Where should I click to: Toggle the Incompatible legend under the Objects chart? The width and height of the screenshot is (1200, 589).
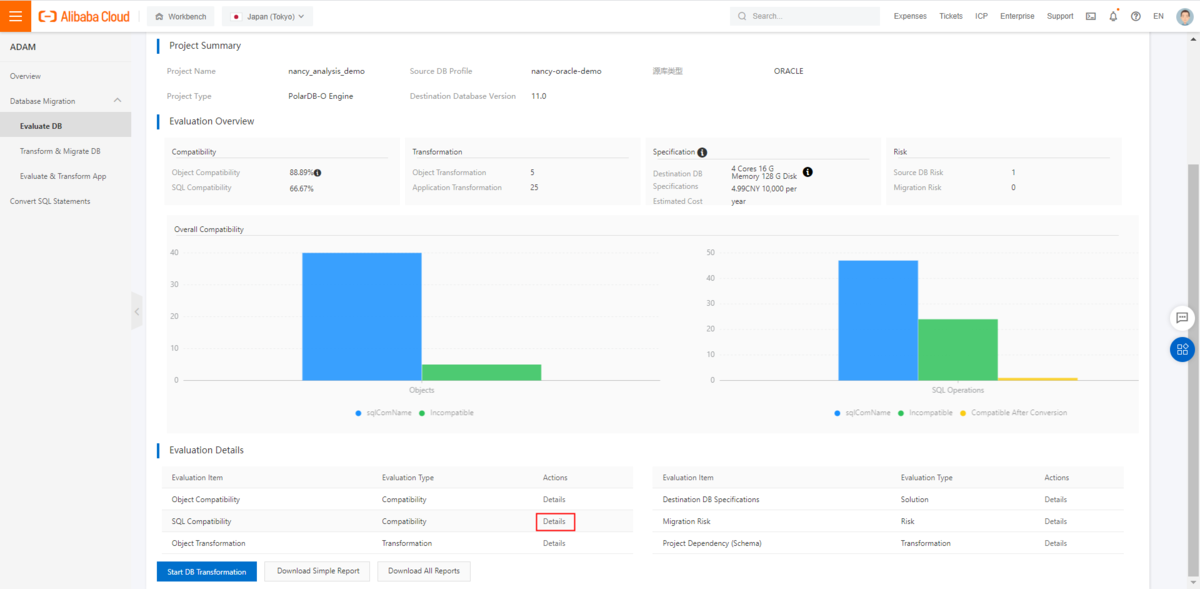coord(446,412)
